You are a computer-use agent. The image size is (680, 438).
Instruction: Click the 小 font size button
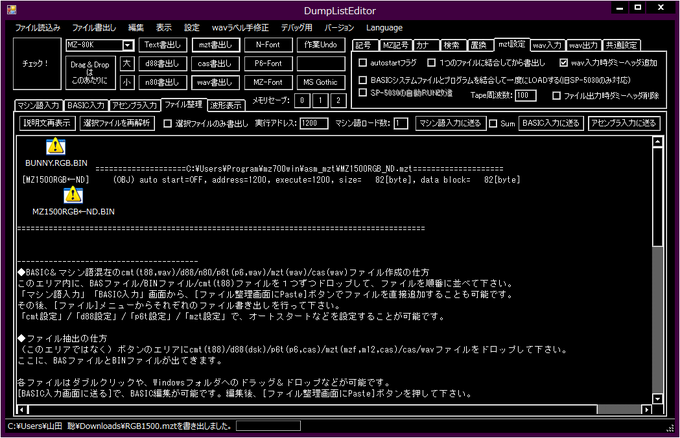tap(127, 82)
